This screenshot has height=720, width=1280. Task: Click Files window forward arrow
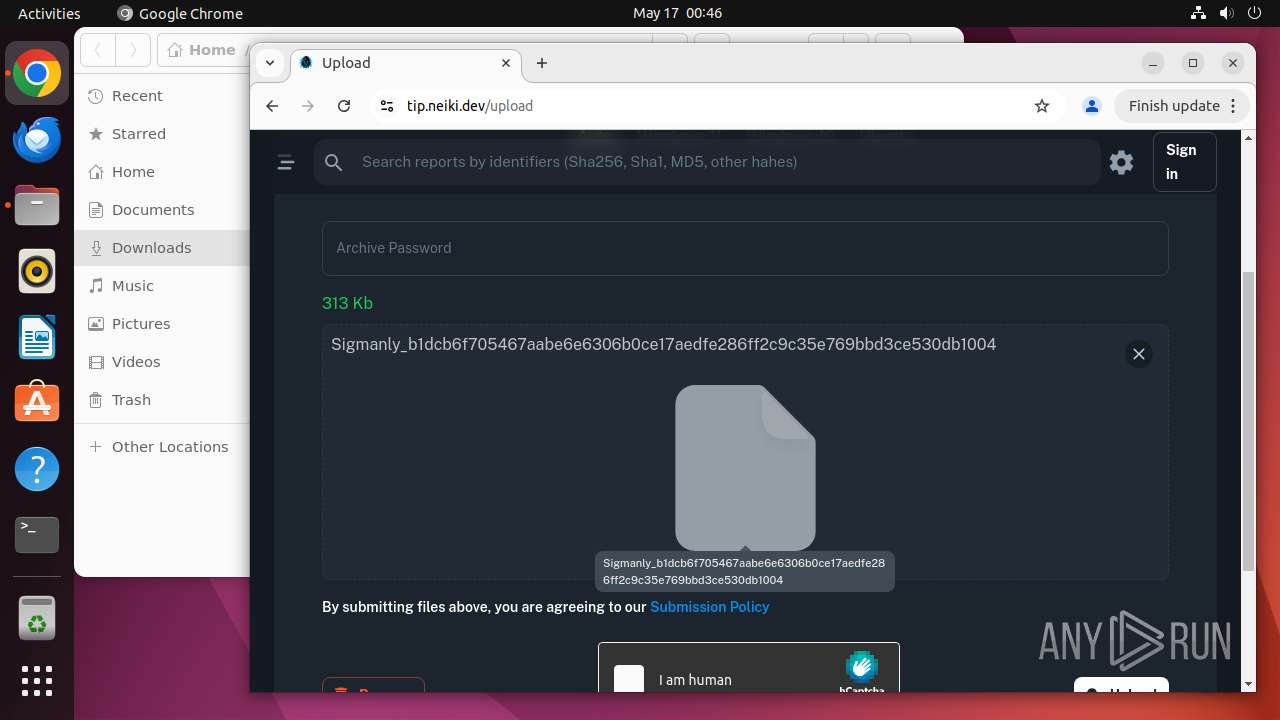tap(133, 50)
